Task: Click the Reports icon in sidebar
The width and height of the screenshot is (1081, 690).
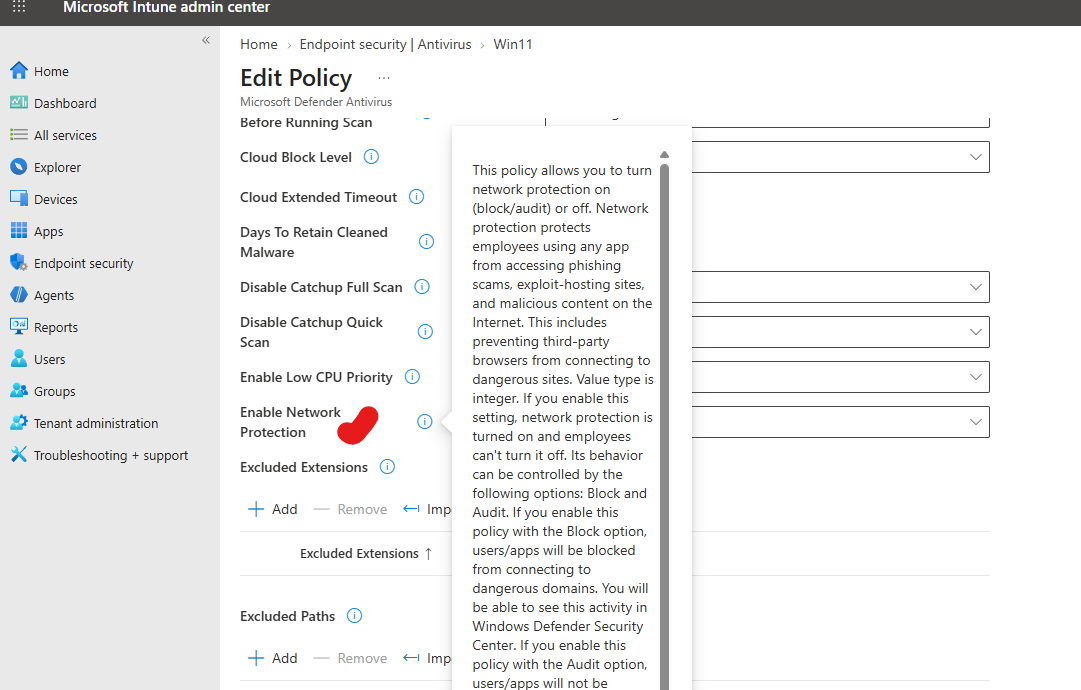Action: (x=19, y=326)
